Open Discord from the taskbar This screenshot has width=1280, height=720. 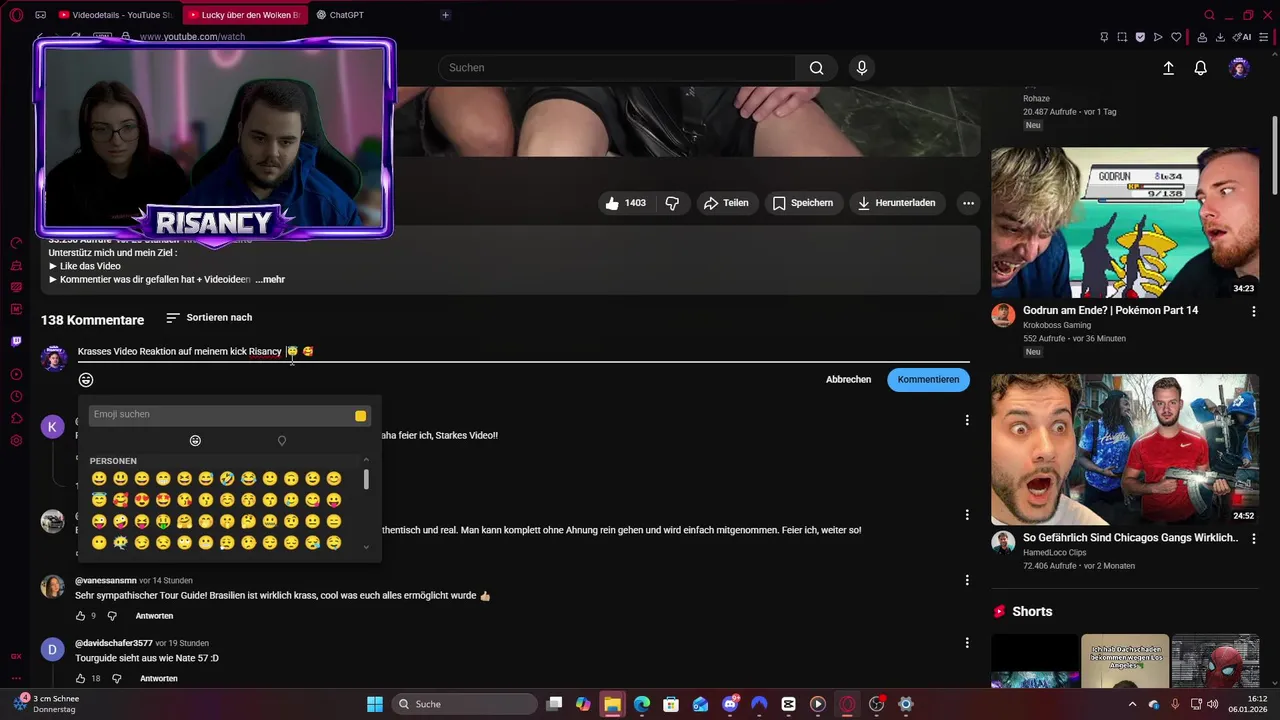pyautogui.click(x=730, y=704)
